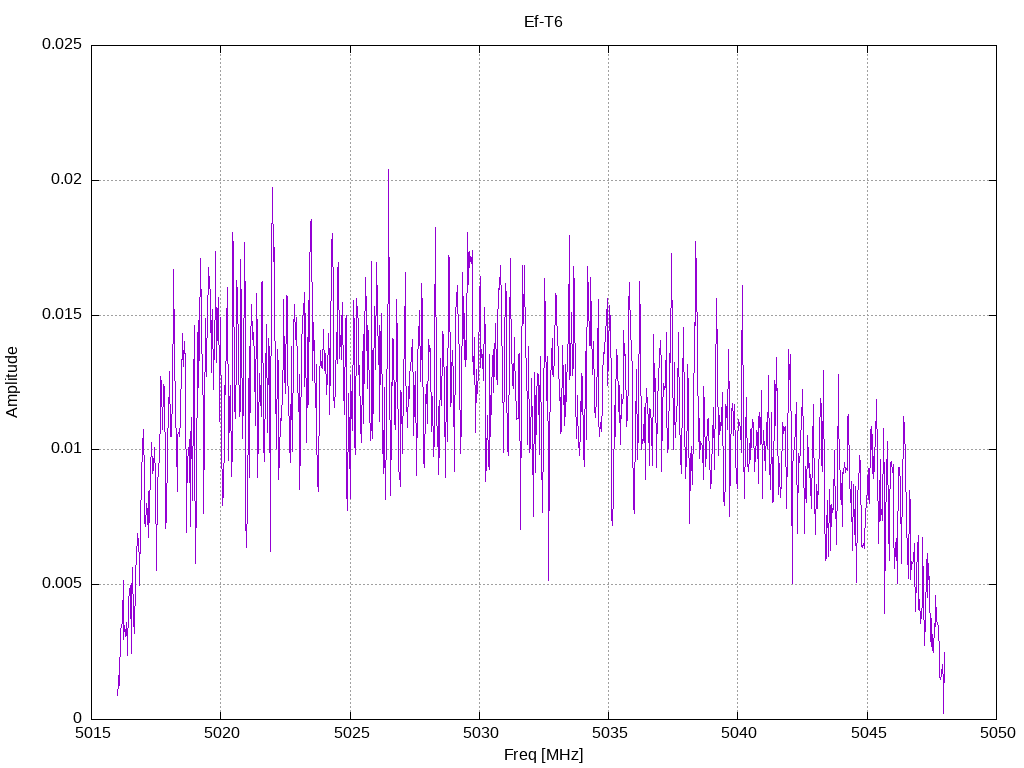Click the "Amplitude" y-axis label
Screen dimensions: 1024x768
coord(12,382)
